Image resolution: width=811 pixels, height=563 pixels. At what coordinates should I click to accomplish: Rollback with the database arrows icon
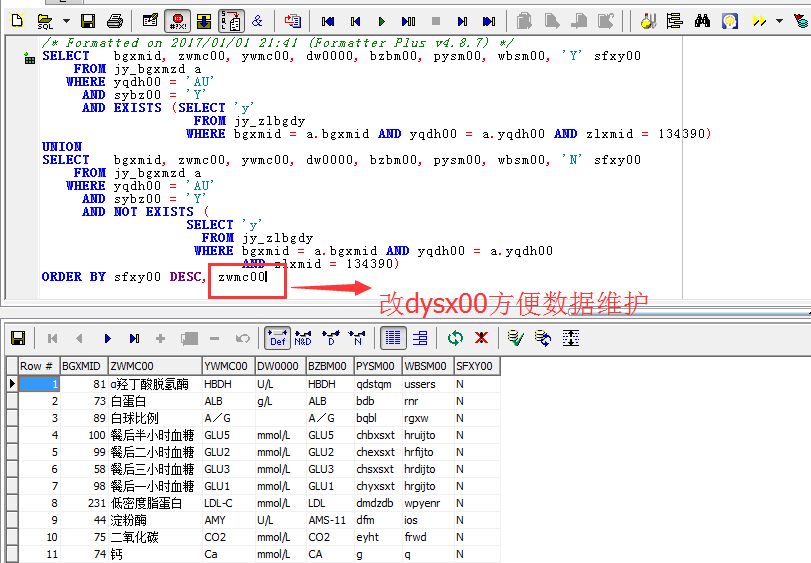click(543, 339)
